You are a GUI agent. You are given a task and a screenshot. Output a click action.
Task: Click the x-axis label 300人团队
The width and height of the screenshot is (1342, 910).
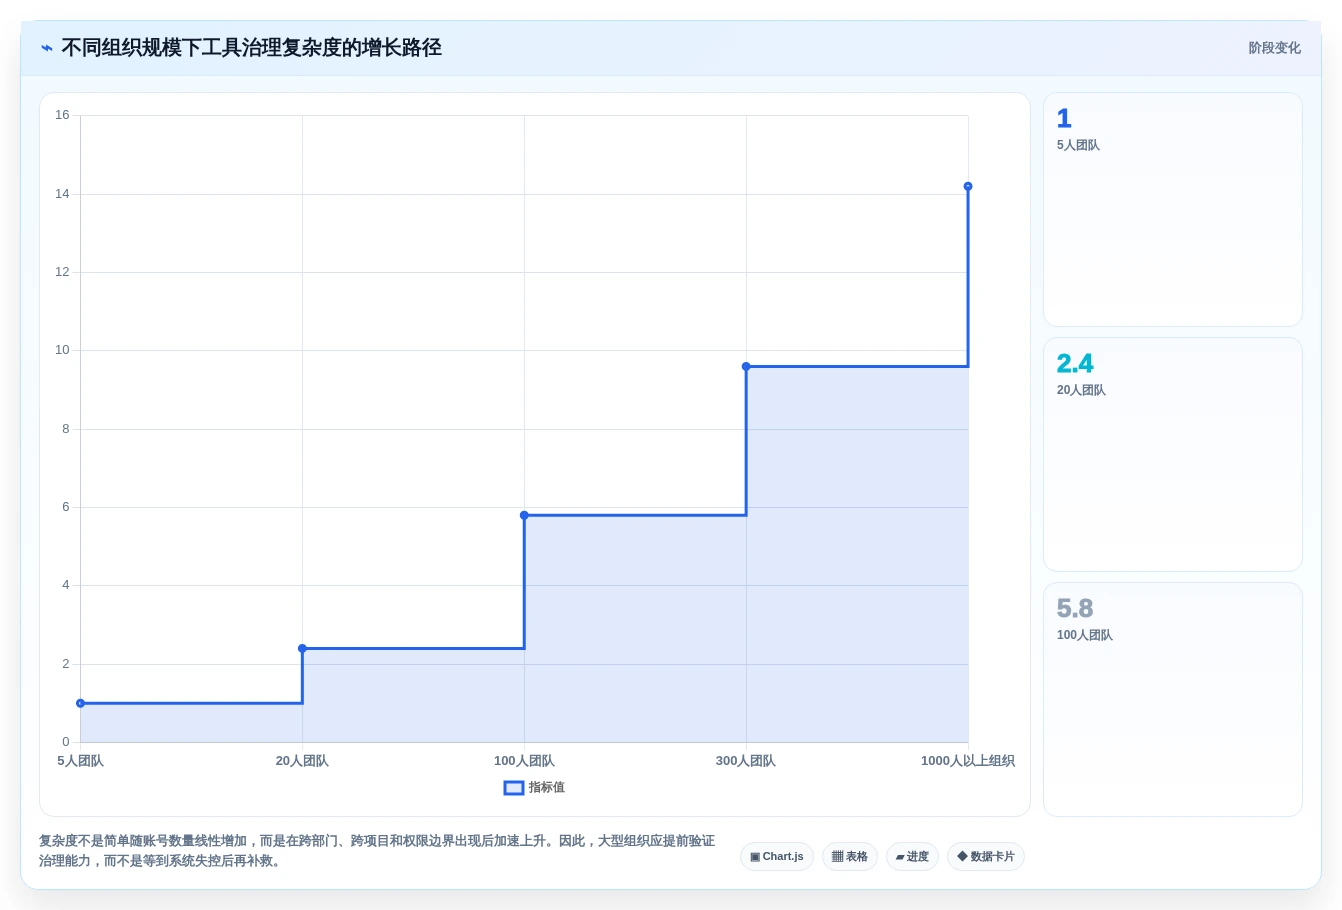click(x=746, y=761)
